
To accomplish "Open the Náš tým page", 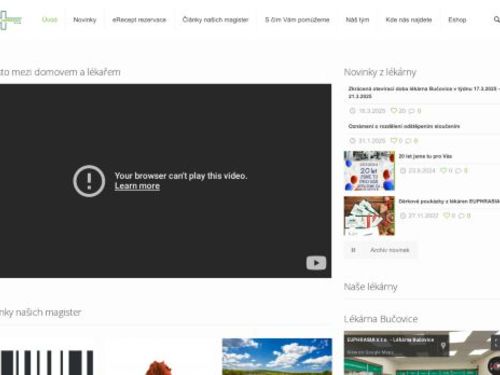I will (x=357, y=20).
